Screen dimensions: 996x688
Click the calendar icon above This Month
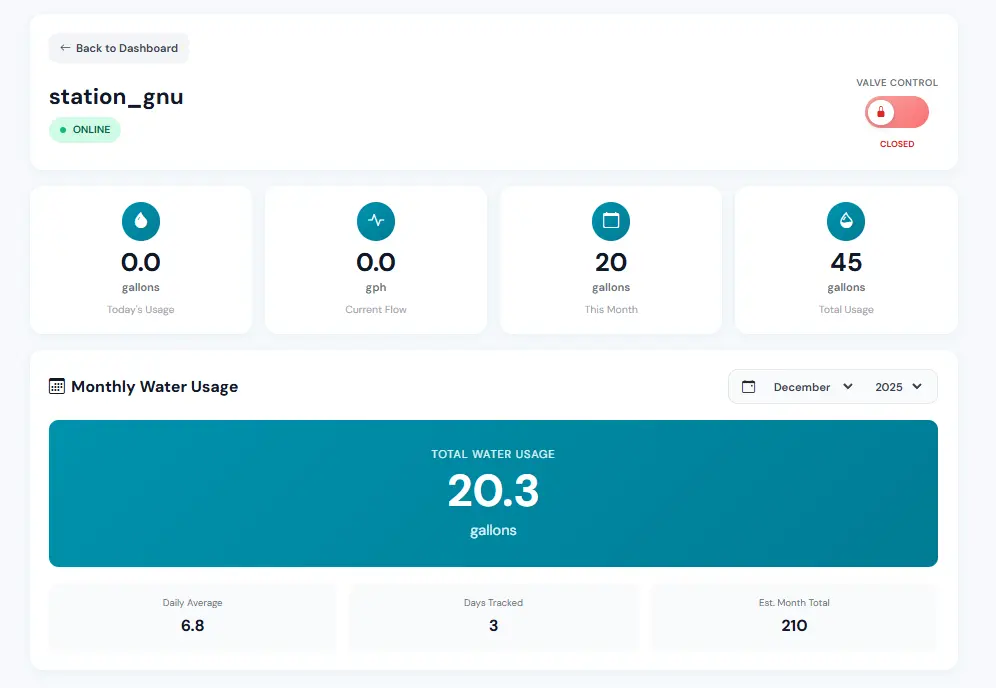(x=610, y=221)
